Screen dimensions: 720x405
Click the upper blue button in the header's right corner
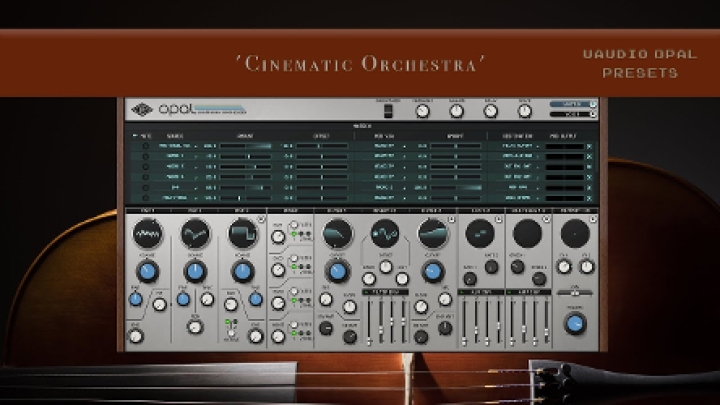click(573, 104)
